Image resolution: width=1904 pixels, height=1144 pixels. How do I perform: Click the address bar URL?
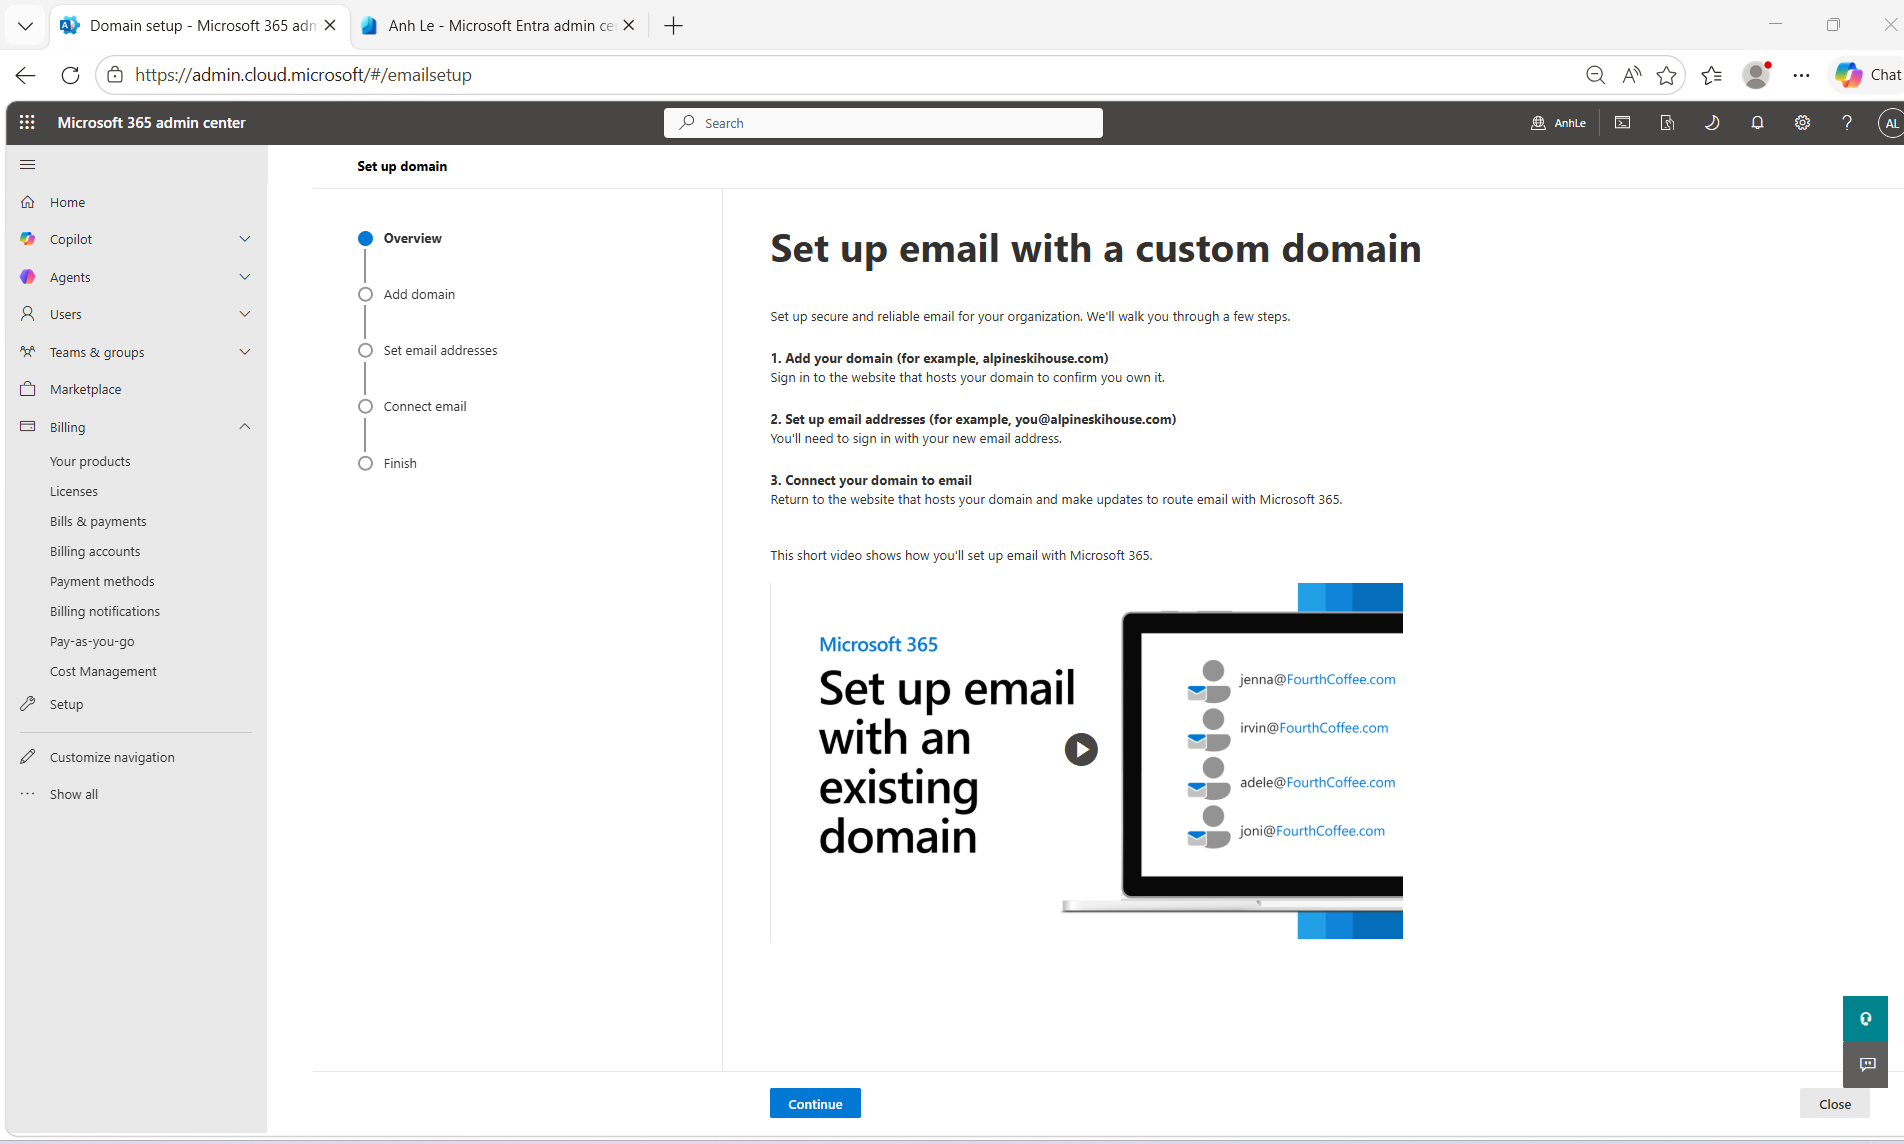(x=303, y=75)
